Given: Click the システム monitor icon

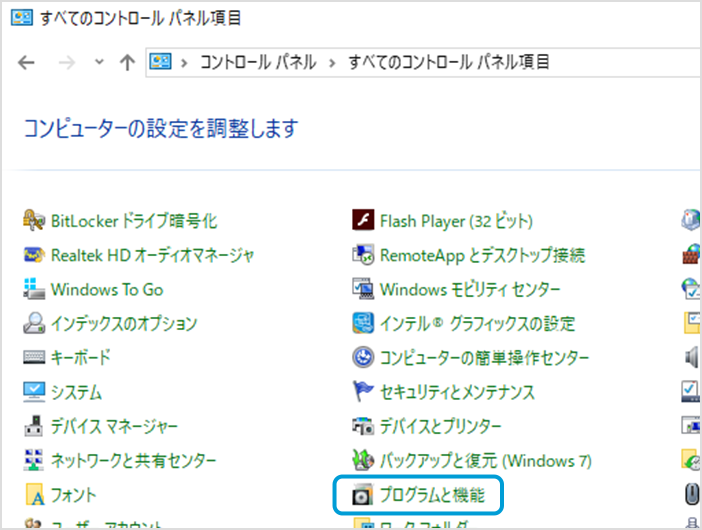Looking at the screenshot, I should pos(34,392).
